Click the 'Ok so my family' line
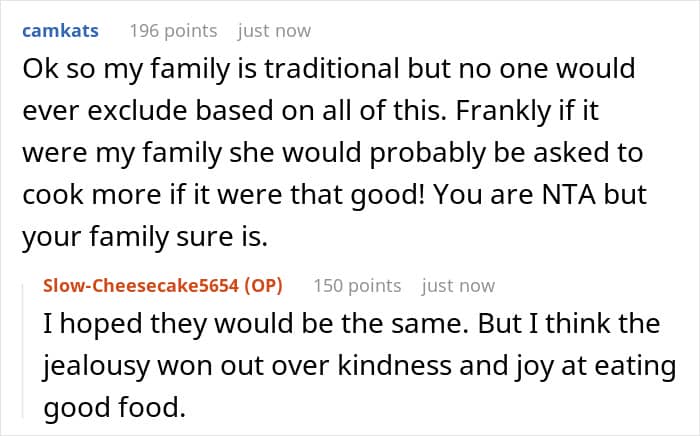 [x=329, y=69]
